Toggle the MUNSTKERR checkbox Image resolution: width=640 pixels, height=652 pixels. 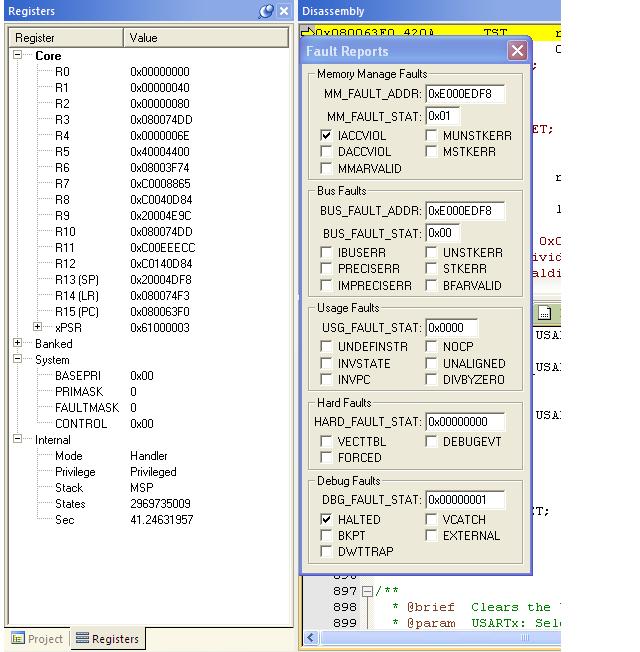coord(431,135)
